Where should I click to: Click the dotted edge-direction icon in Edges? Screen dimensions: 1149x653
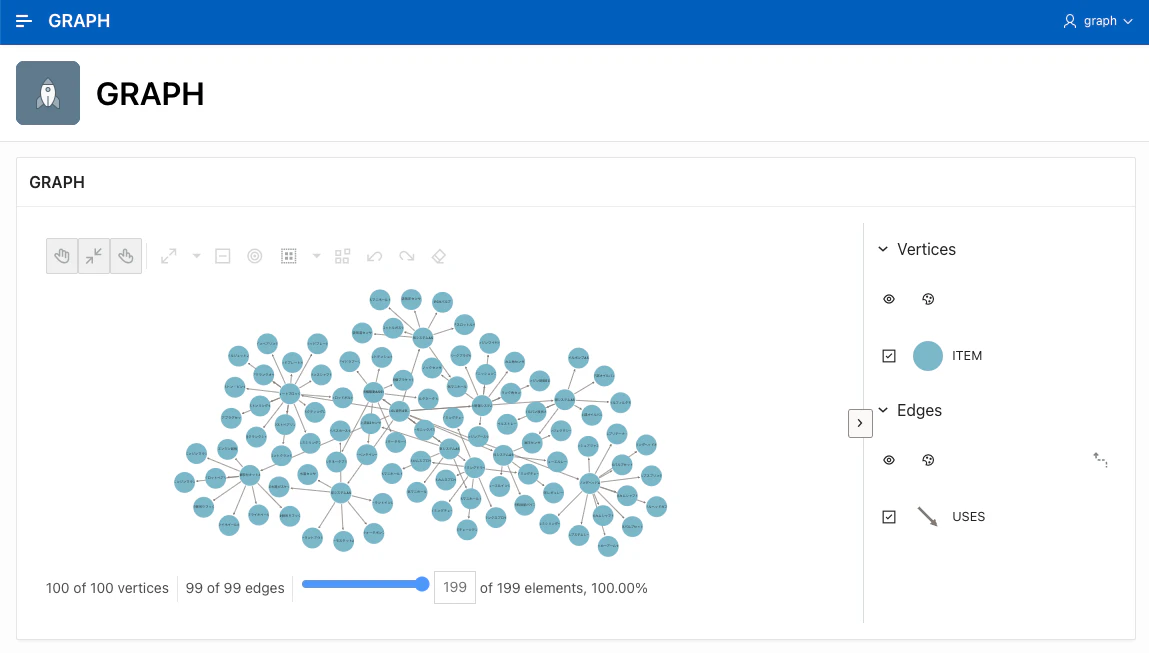(1100, 460)
